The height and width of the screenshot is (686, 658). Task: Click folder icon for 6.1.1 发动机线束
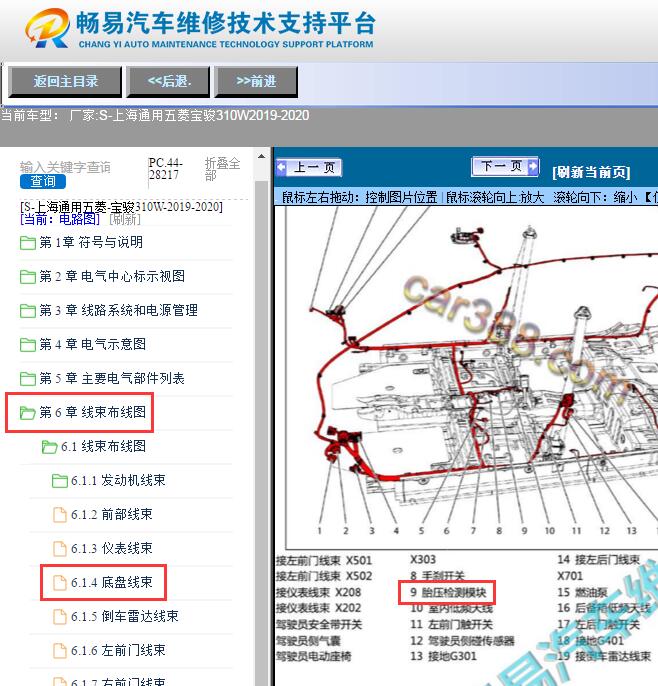coord(59,481)
